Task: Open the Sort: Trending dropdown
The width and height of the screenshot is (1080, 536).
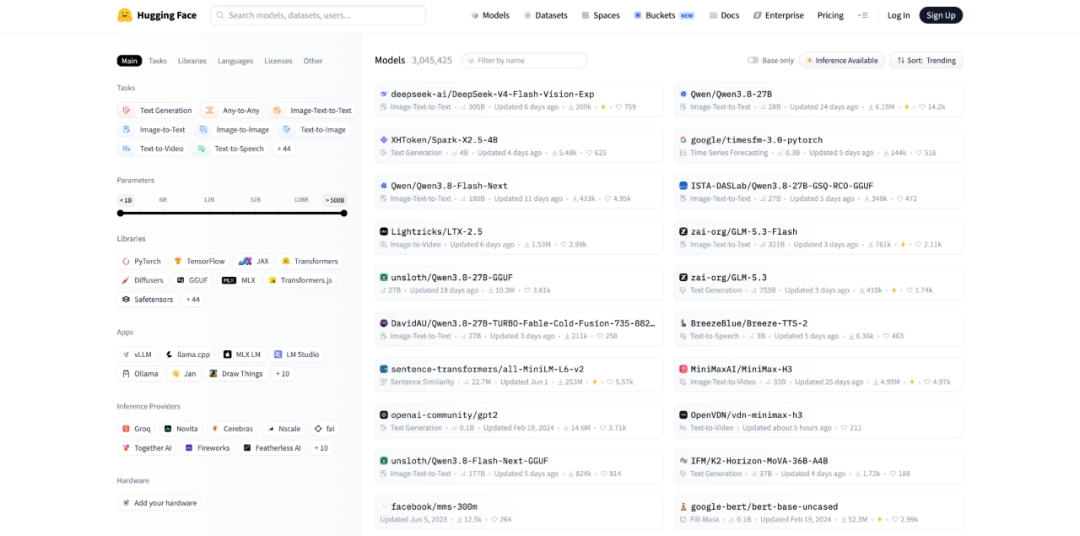Action: coord(926,61)
